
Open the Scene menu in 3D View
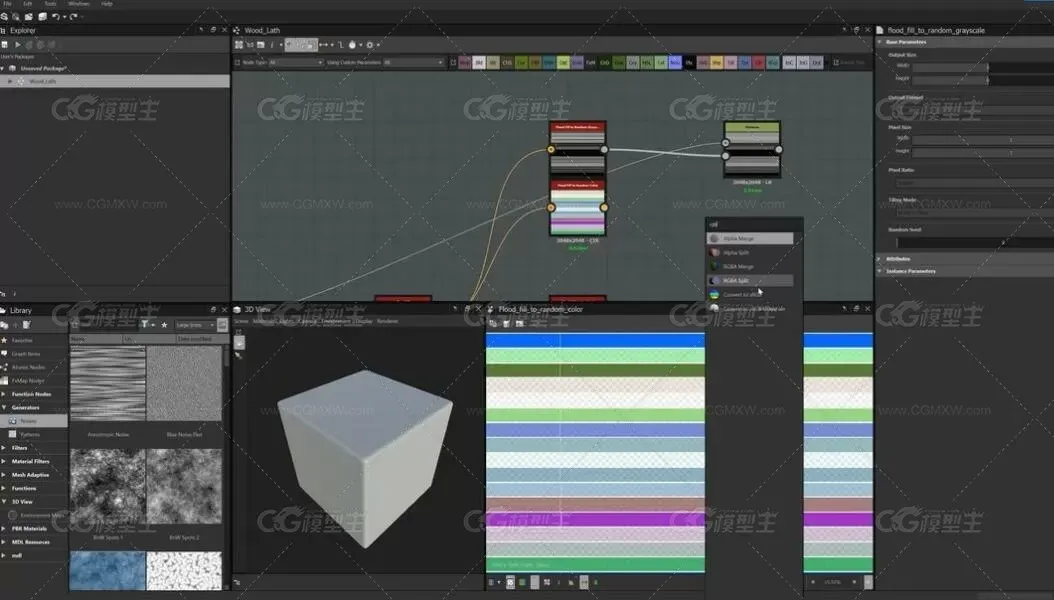[241, 321]
